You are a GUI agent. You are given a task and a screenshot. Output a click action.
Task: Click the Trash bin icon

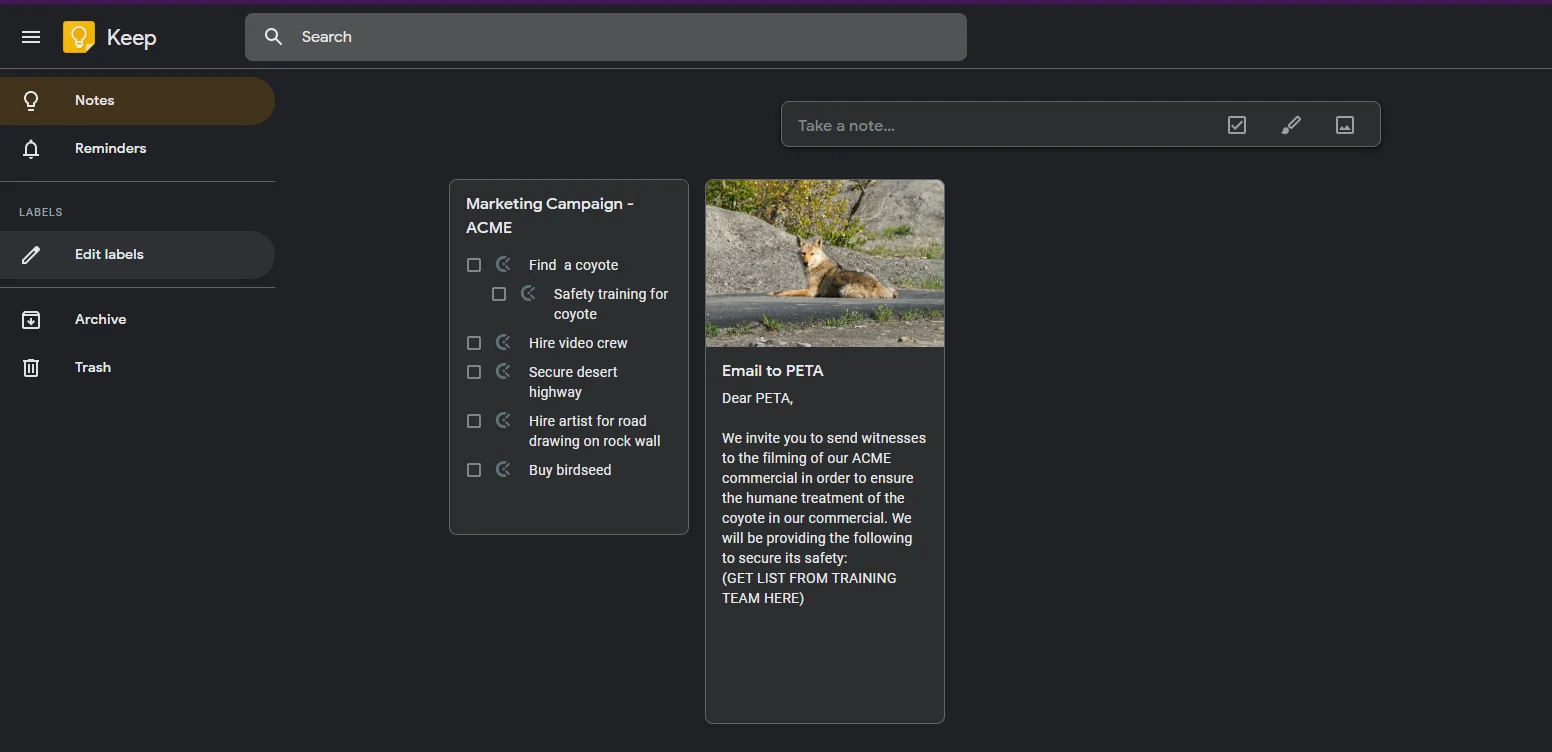pos(31,367)
